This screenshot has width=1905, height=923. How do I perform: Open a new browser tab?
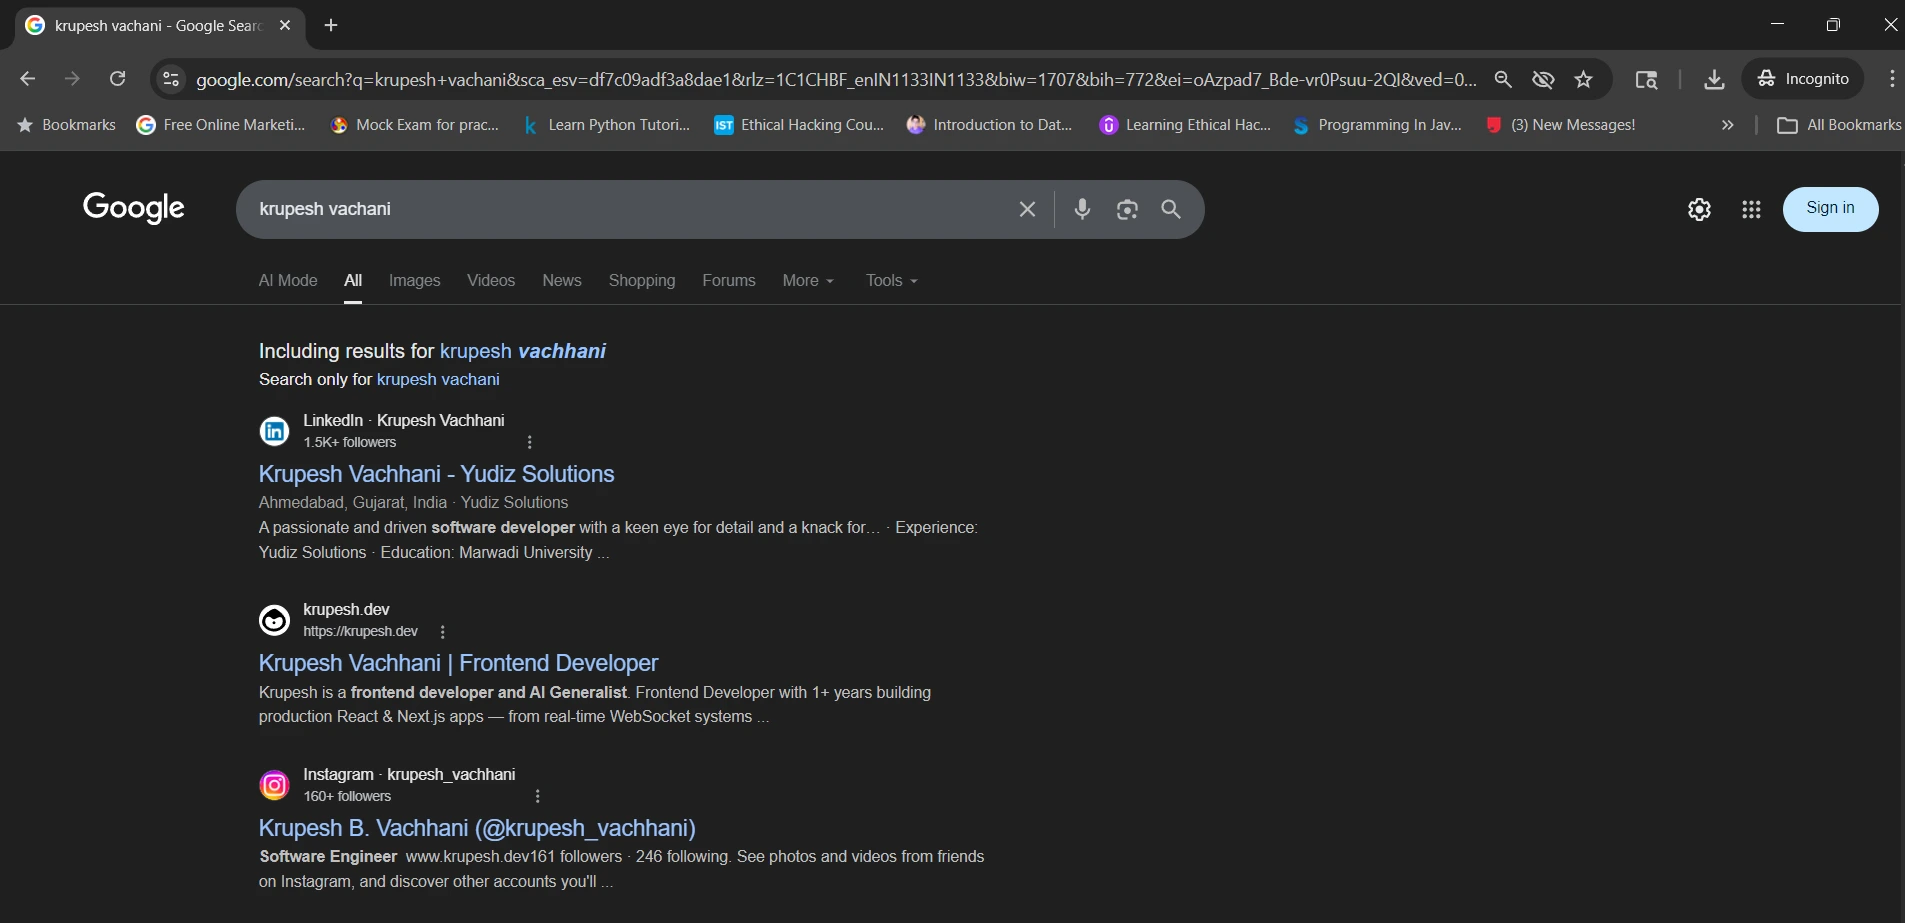[331, 25]
